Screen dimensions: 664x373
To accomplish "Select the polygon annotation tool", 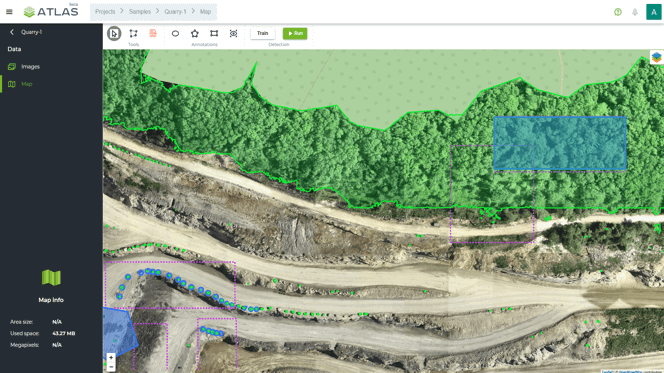I will [x=195, y=33].
